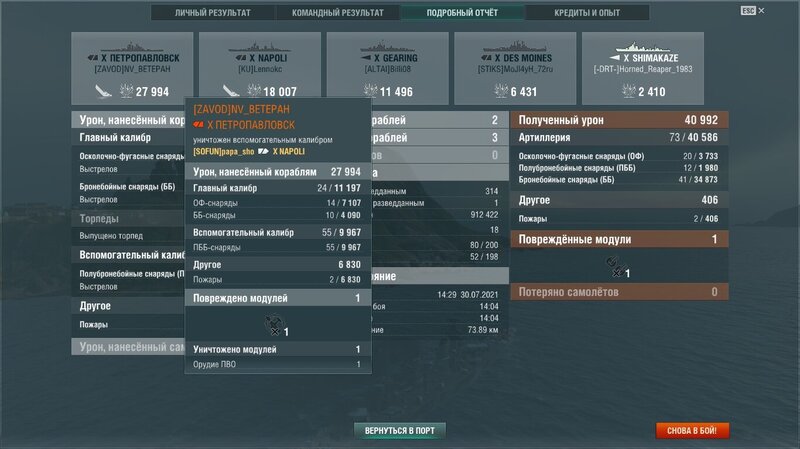Click the Полубронебойные снаряды (ПББ) 12 / 1 980 row
This screenshot has height=449, width=800.
point(619,168)
